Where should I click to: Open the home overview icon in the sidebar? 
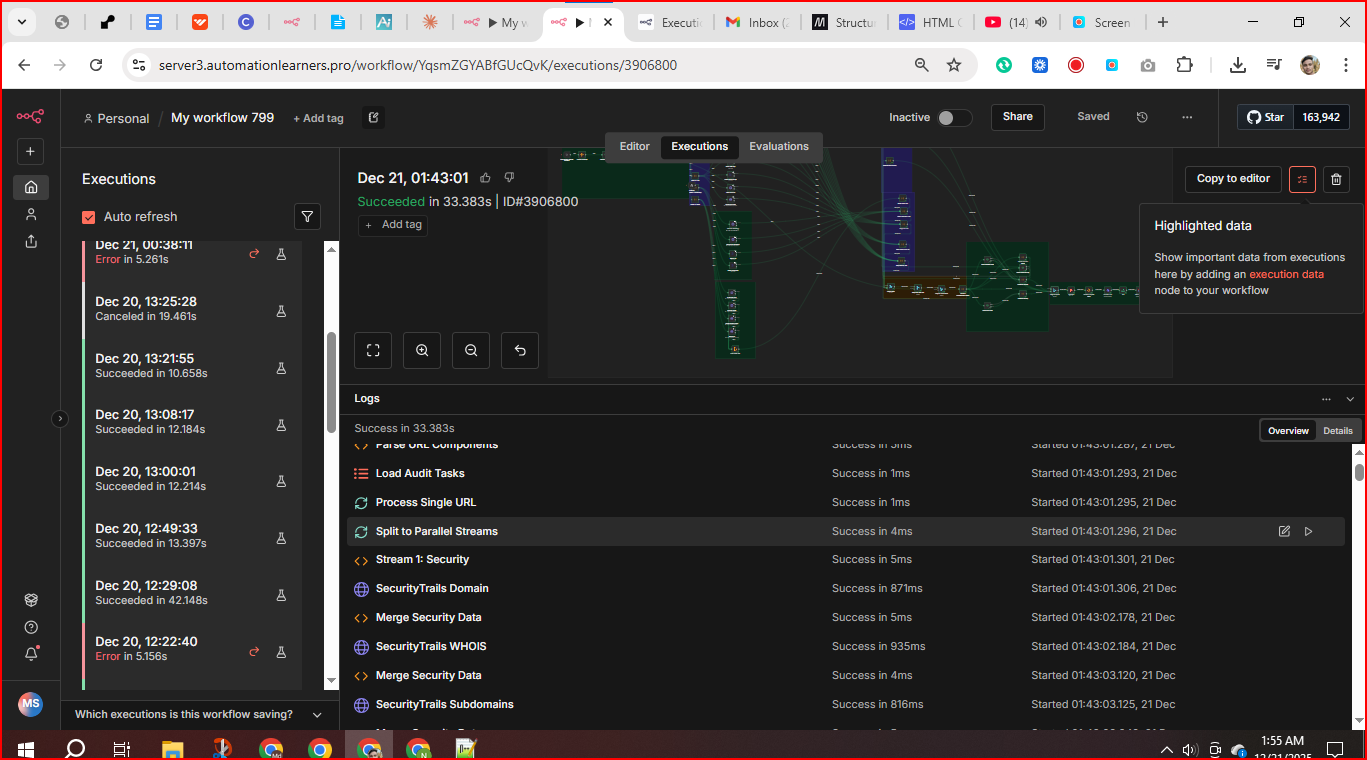coord(31,187)
